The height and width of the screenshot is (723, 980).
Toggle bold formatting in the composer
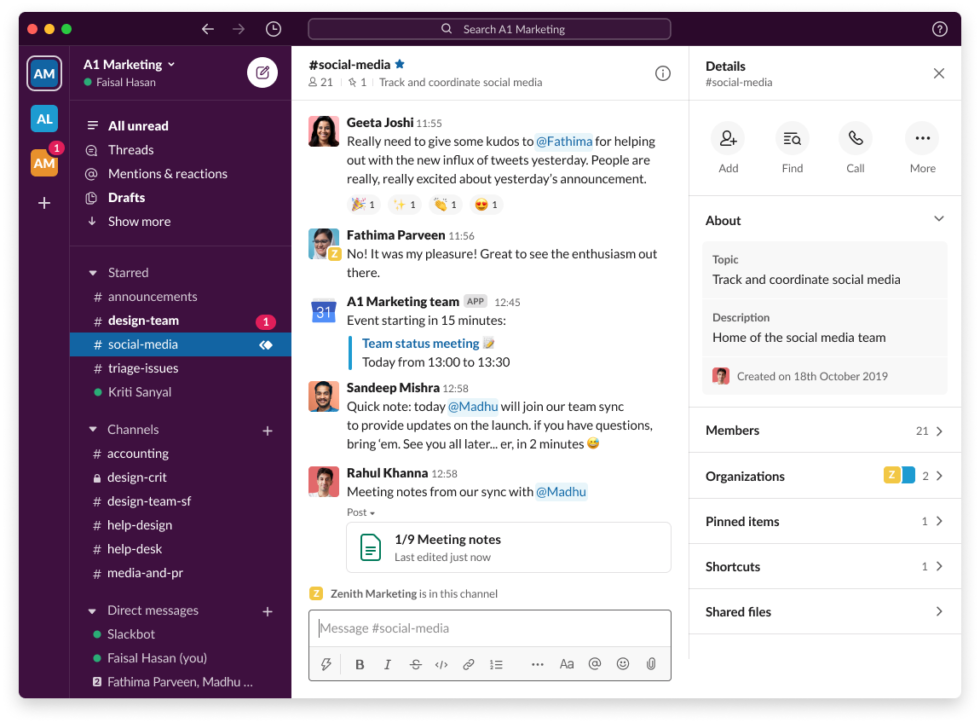click(359, 663)
